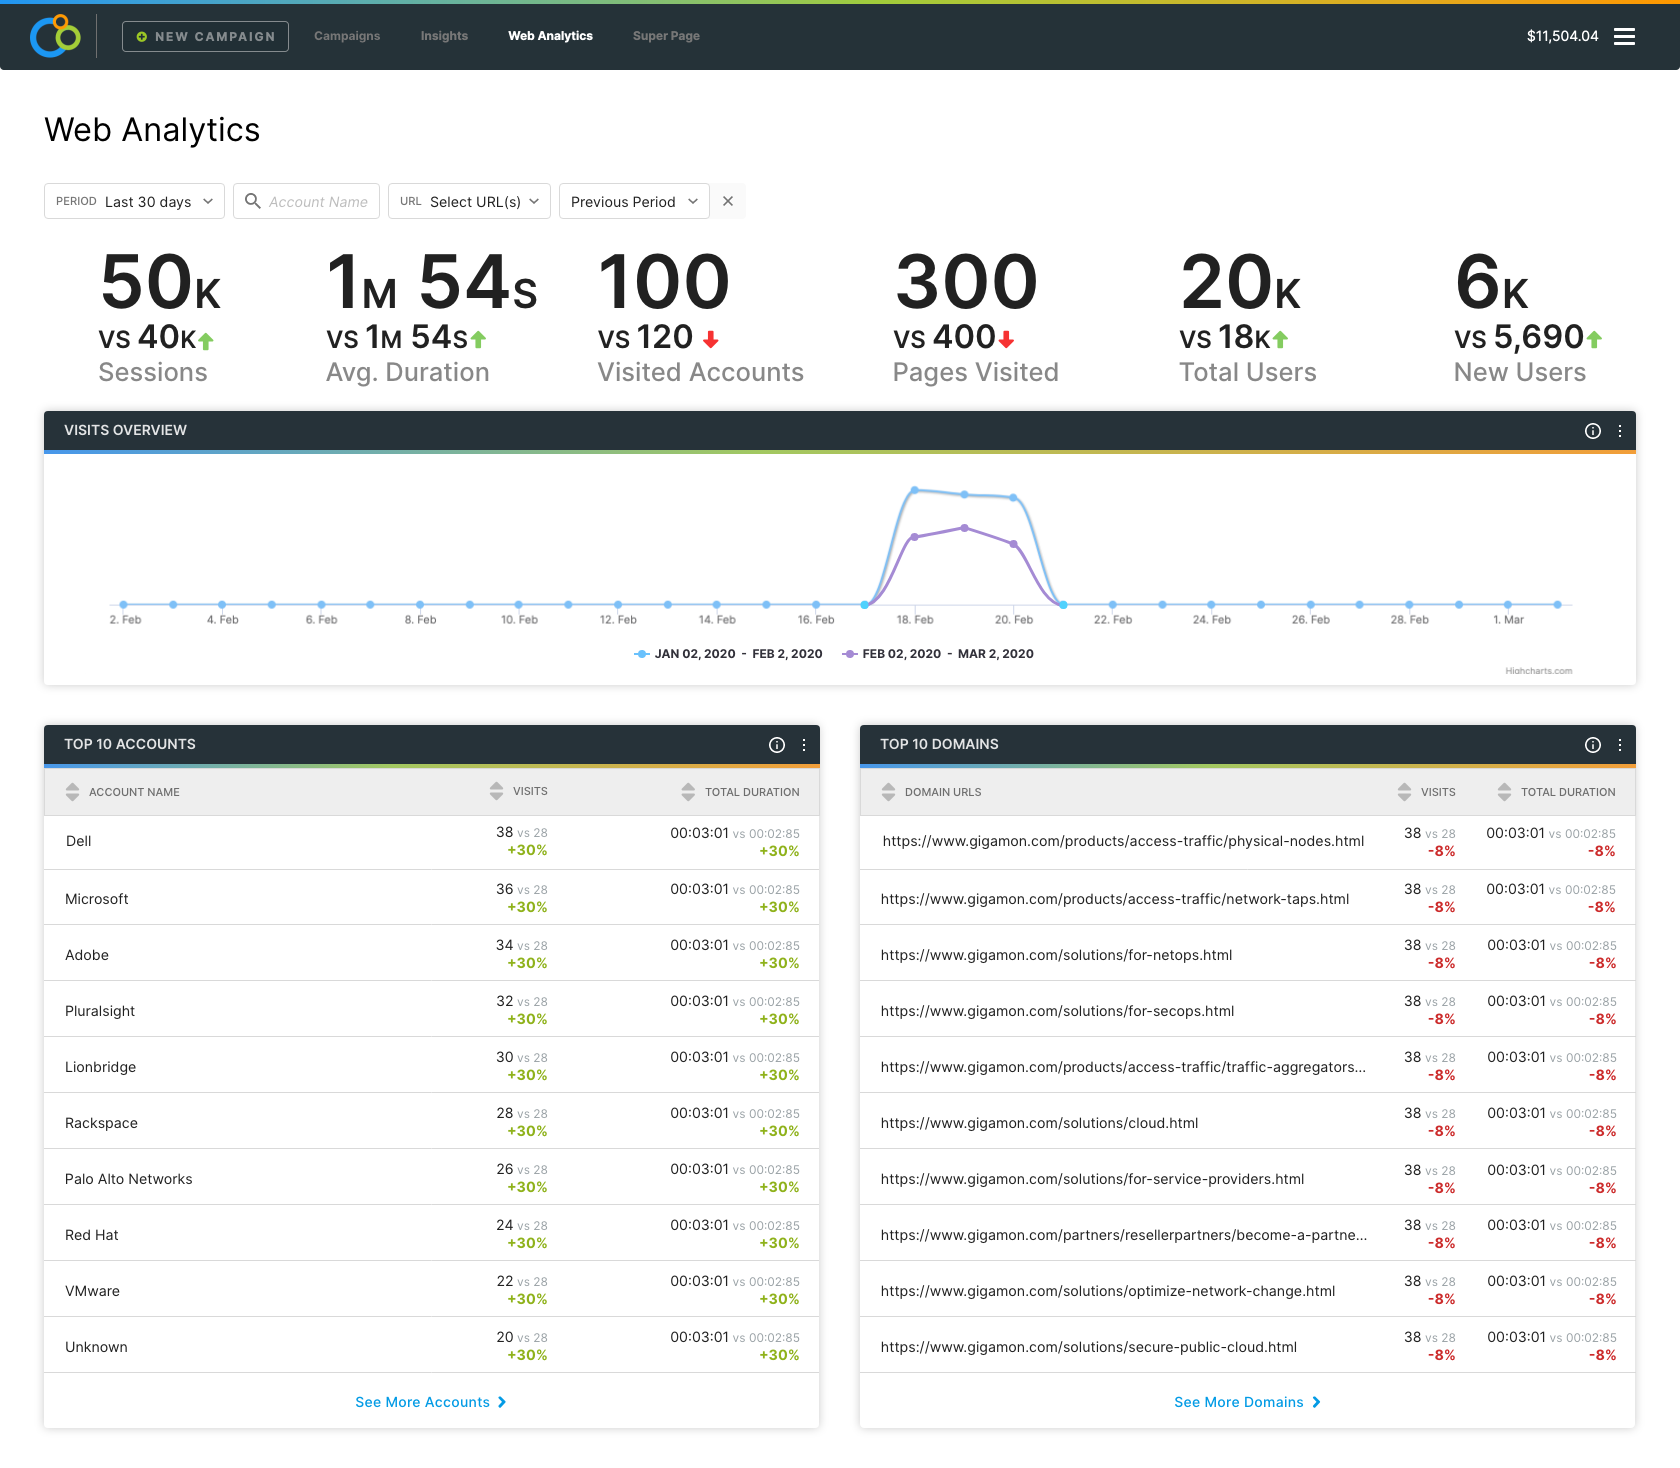Select the Lionbridge account row
The image size is (1680, 1468).
pyautogui.click(x=432, y=1066)
